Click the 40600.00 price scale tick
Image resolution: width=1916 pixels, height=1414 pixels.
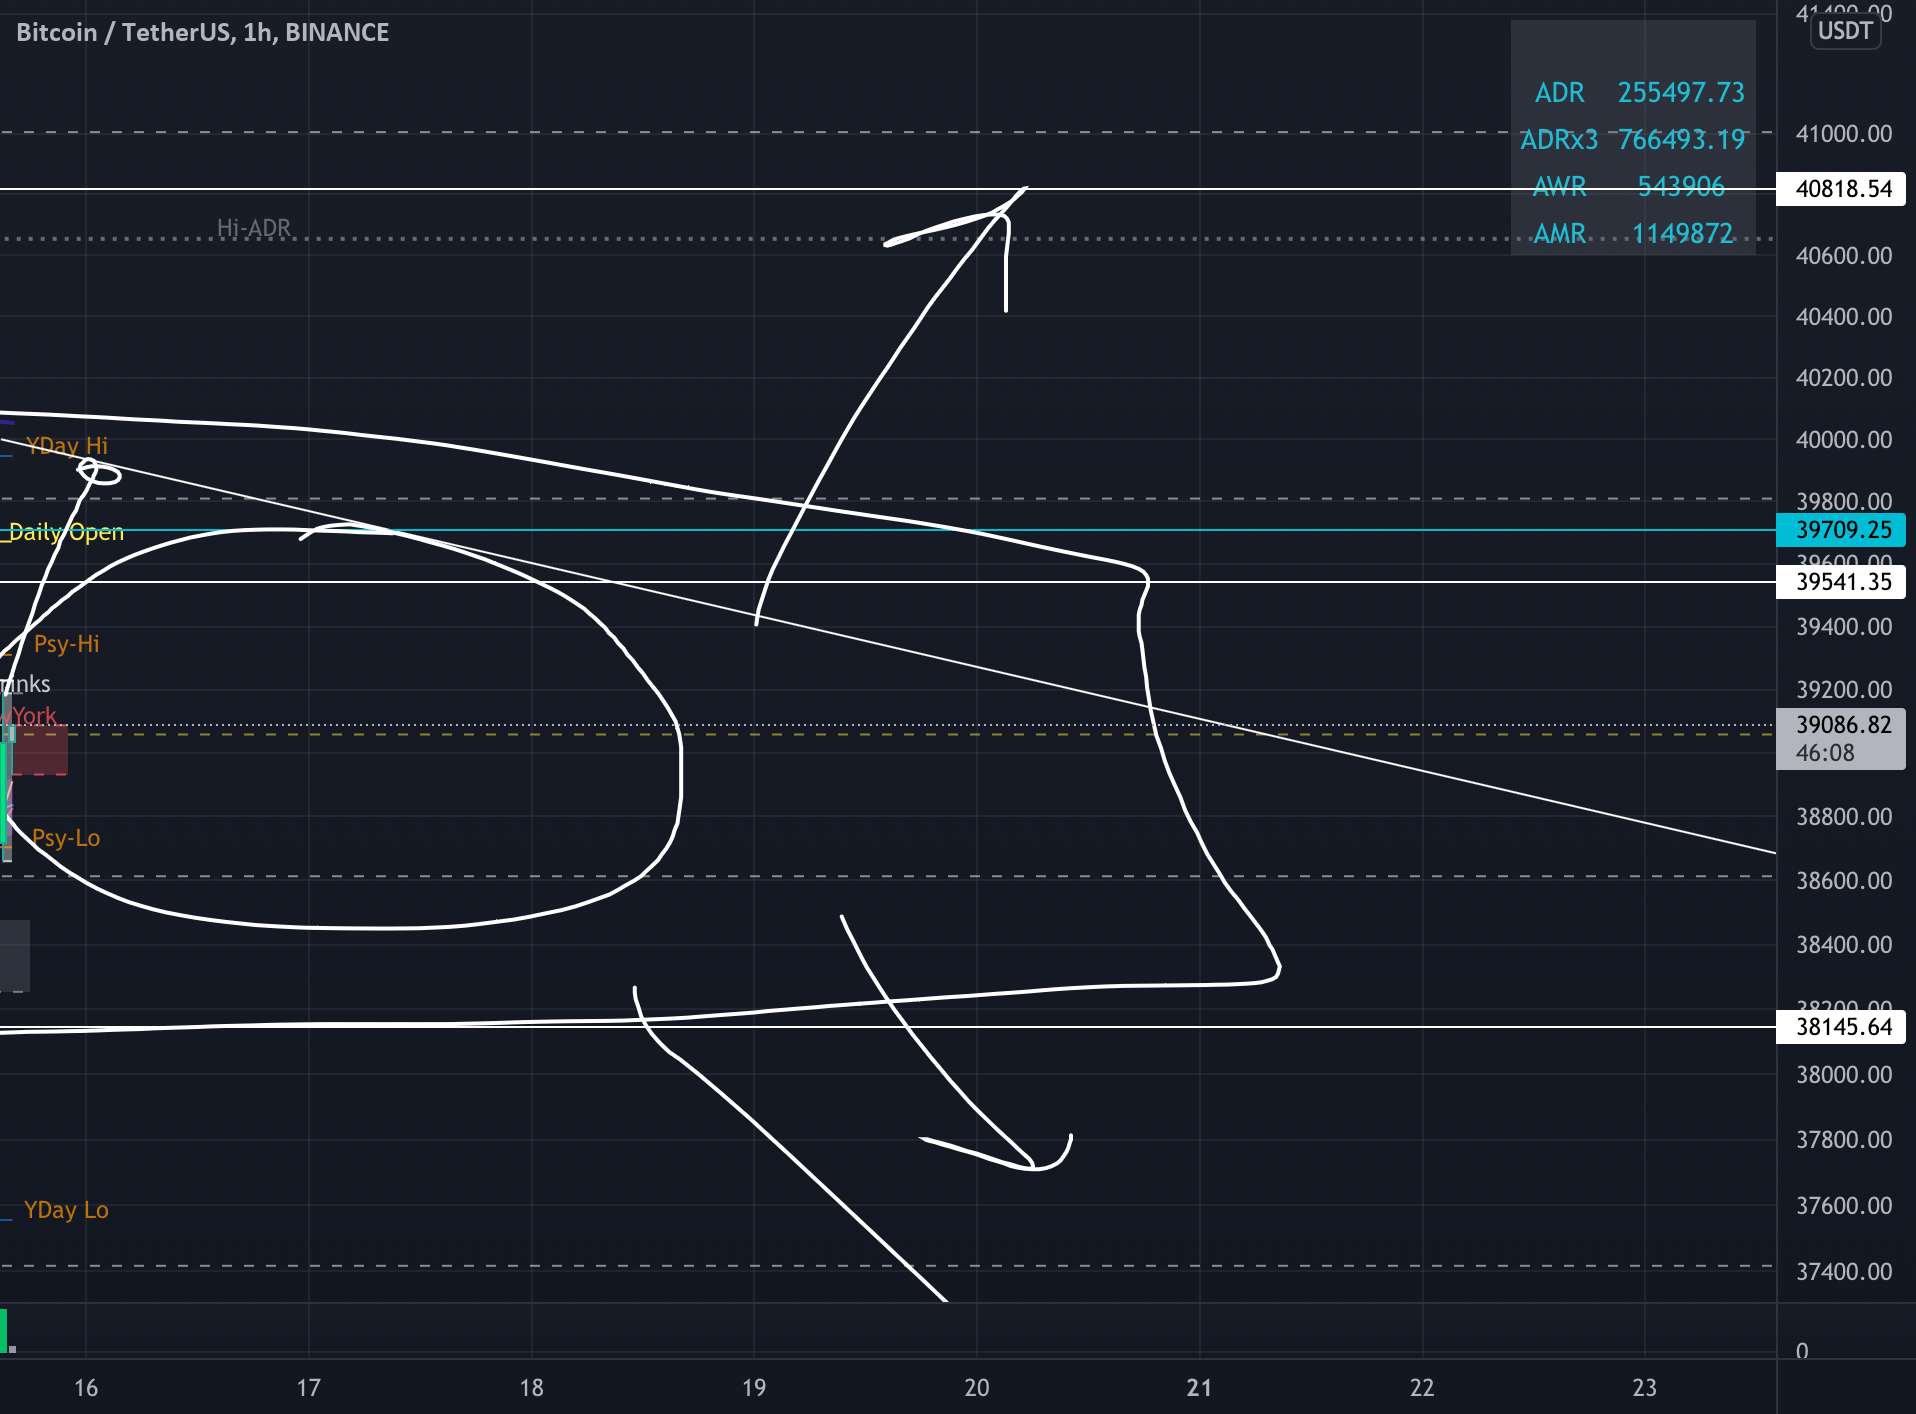click(x=1844, y=256)
